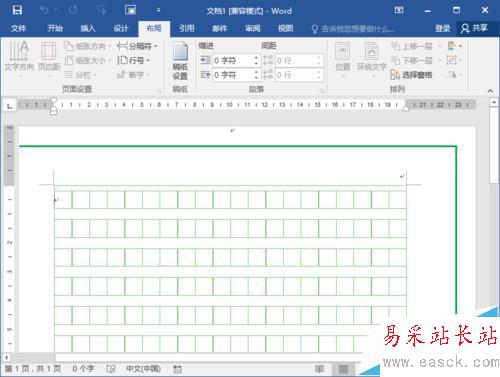Image resolution: width=500 pixels, height=377 pixels.
Task: Switch to the 视图 (View) tab
Action: click(x=286, y=28)
